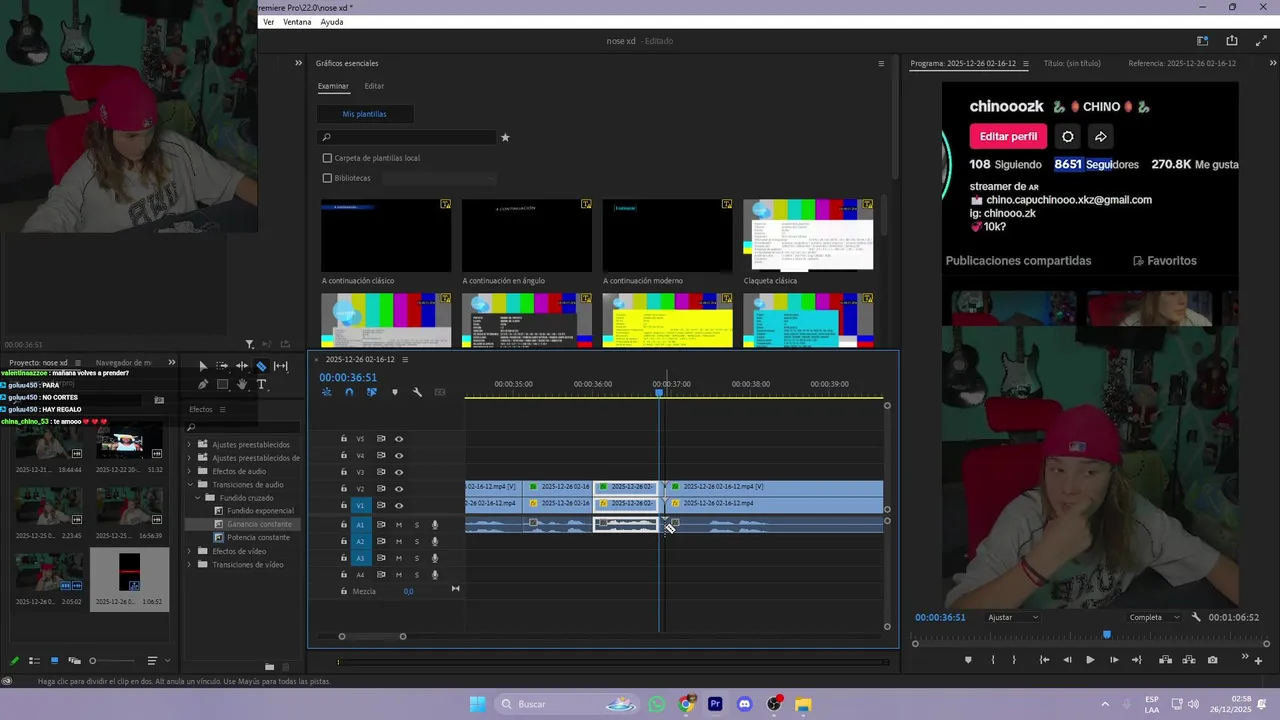Check Carpeta de plantillas local checkbox
1280x720 pixels.
[x=327, y=158]
